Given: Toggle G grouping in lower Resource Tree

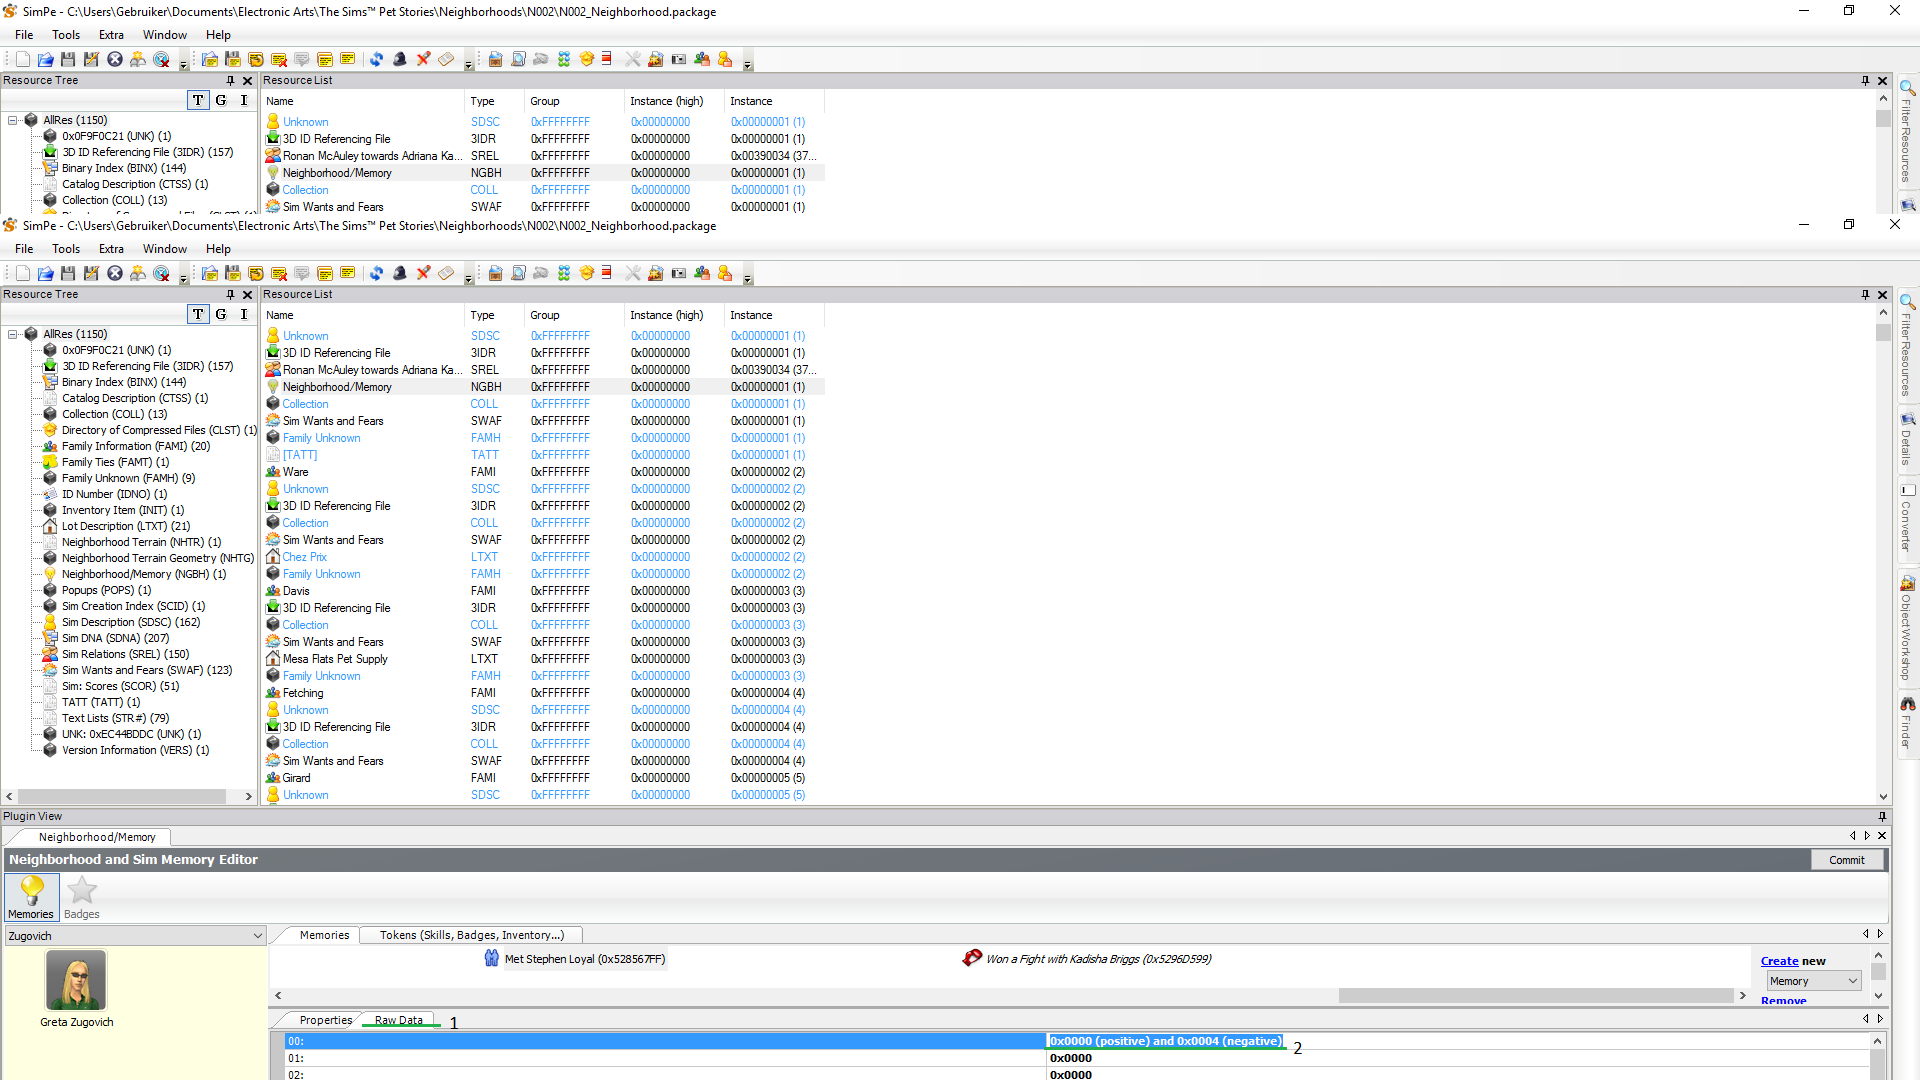Looking at the screenshot, I should coord(221,314).
